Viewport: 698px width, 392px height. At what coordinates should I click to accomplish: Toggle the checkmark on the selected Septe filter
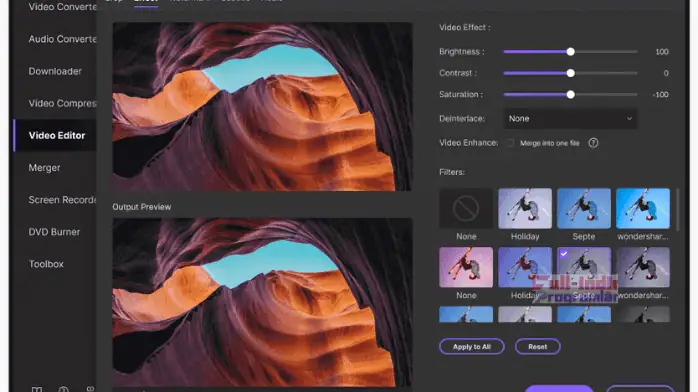coord(564,254)
